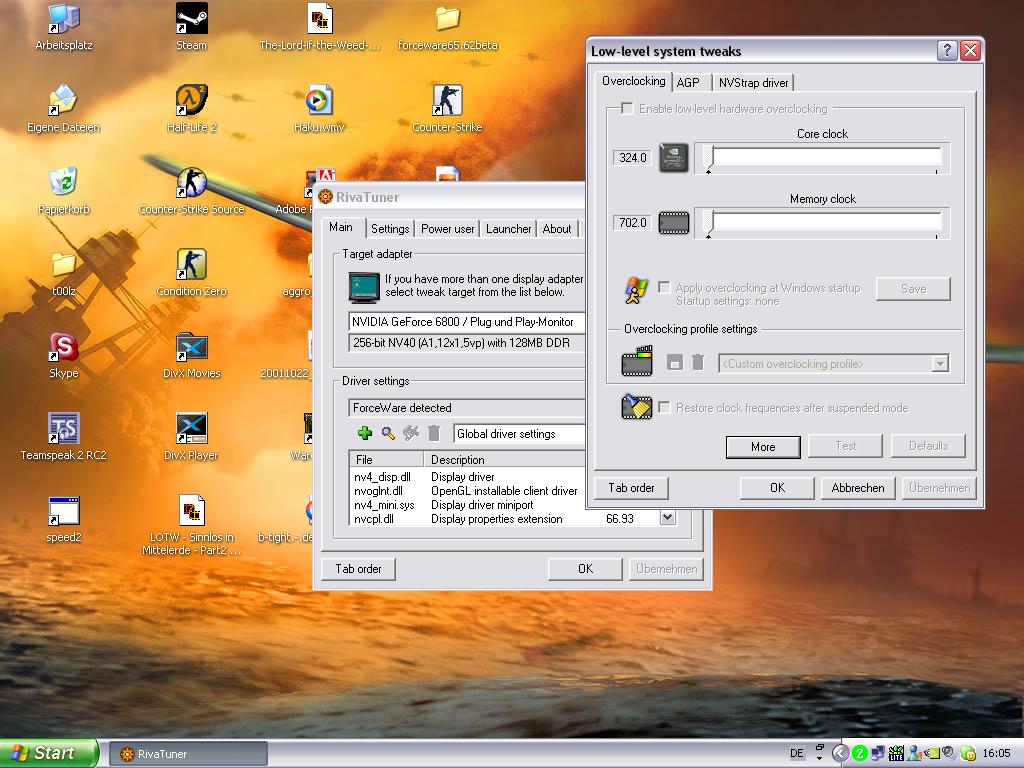Toggle Apply overclocking at Windows startup
The image size is (1024, 768).
tap(664, 287)
